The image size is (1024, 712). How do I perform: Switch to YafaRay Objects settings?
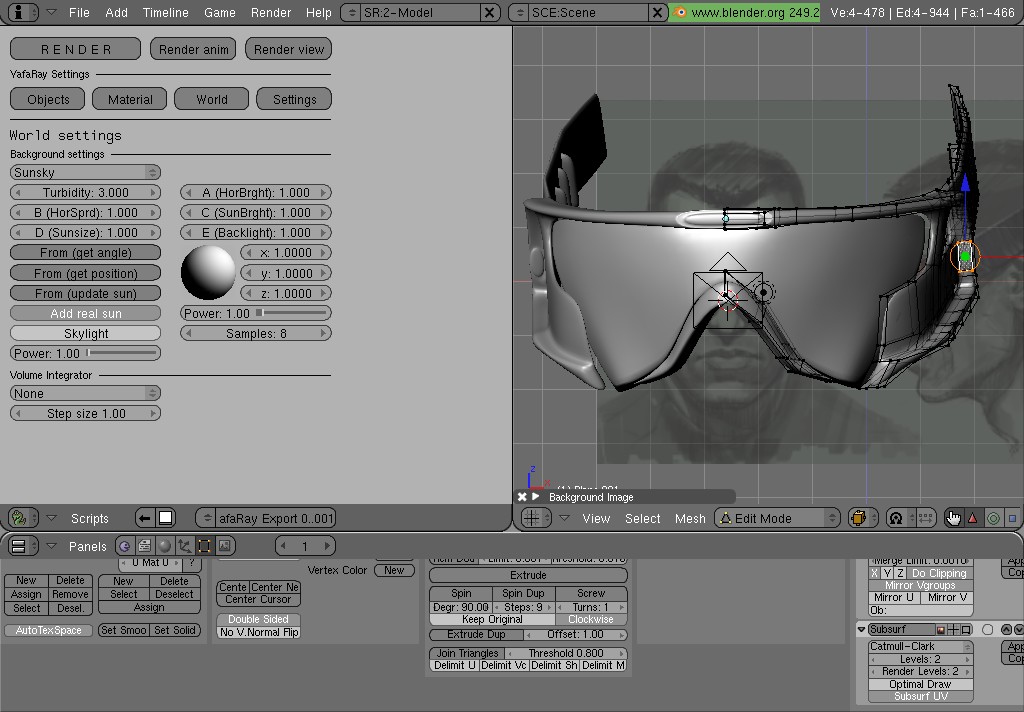click(48, 99)
